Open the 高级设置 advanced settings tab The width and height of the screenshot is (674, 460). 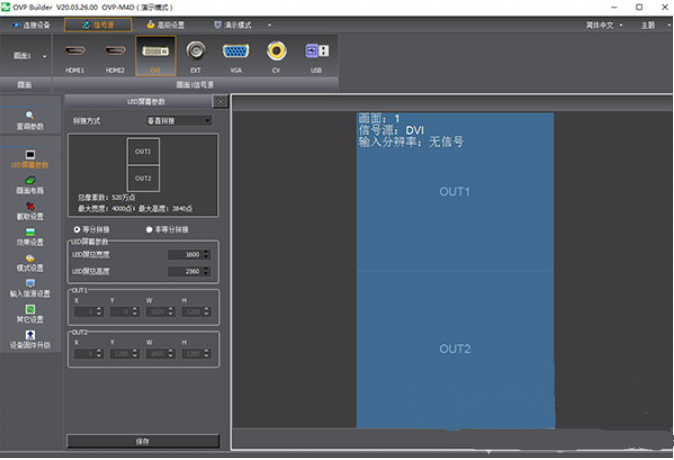[x=165, y=25]
